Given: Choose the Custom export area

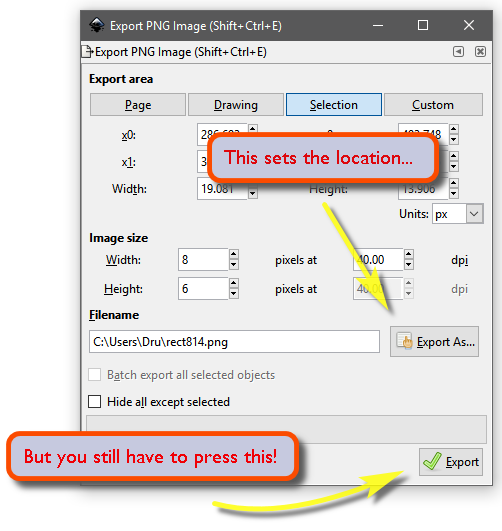Looking at the screenshot, I should (433, 105).
